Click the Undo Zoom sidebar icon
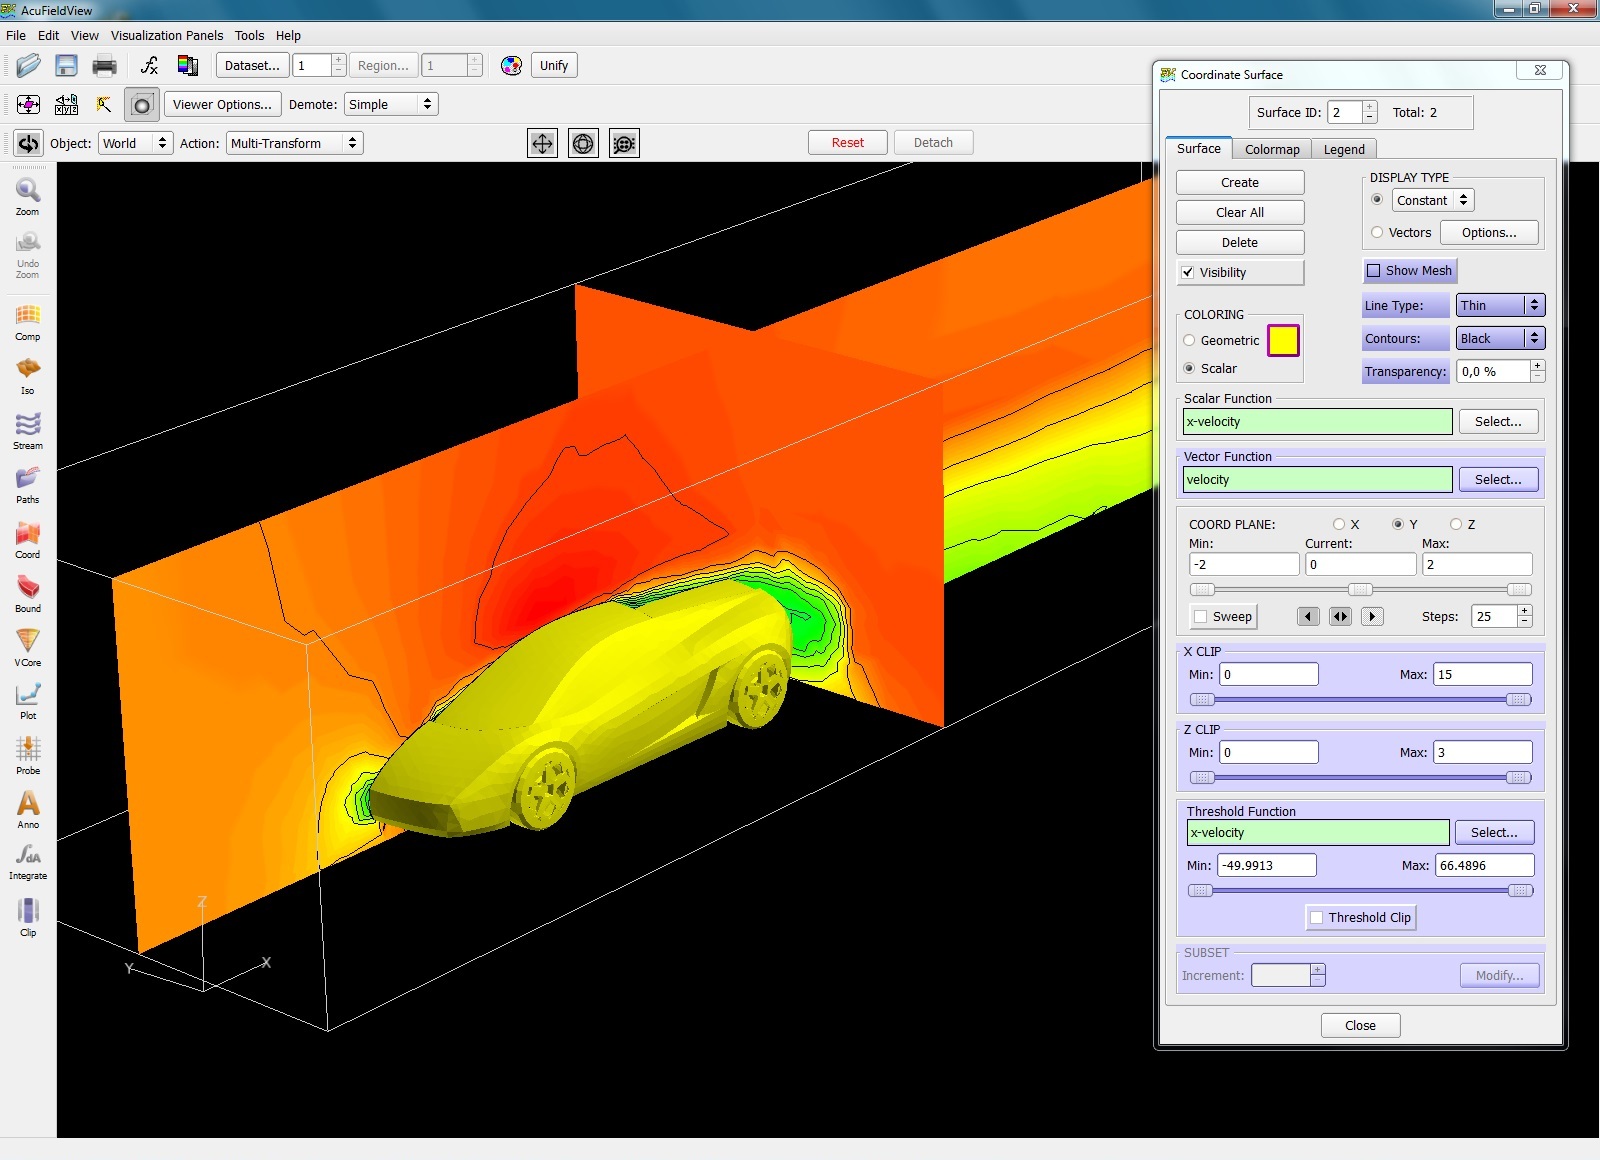 pos(27,255)
